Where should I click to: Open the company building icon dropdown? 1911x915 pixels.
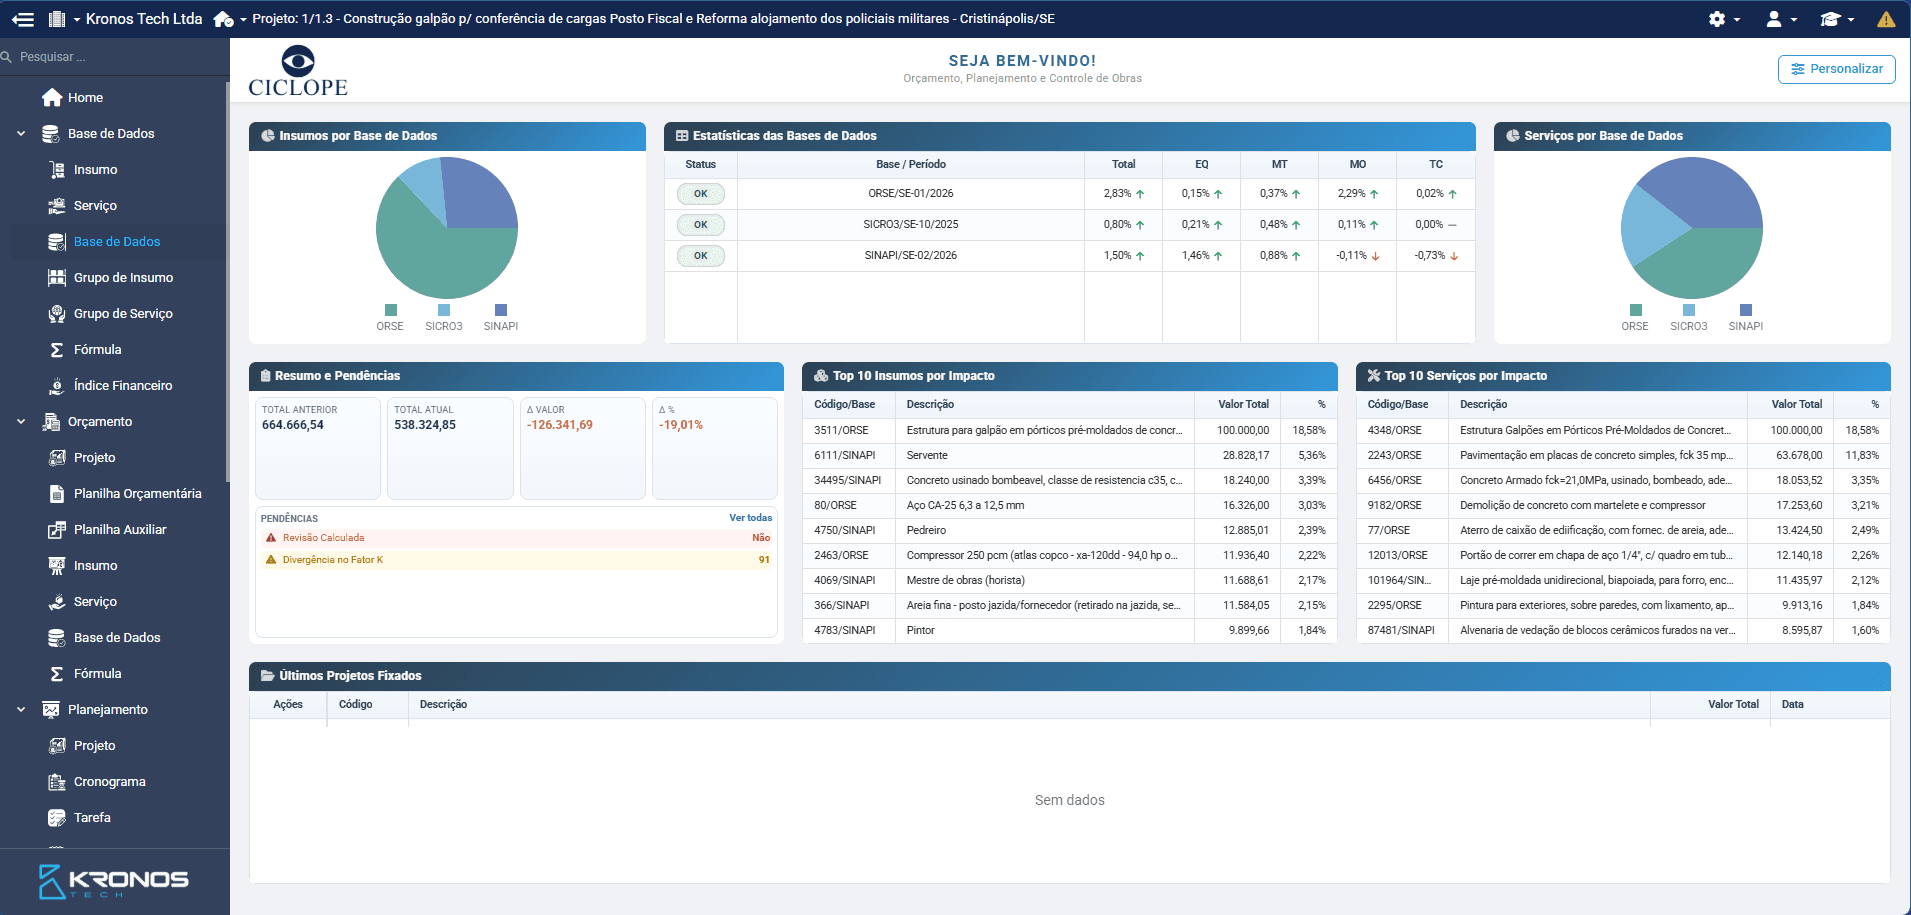63,19
